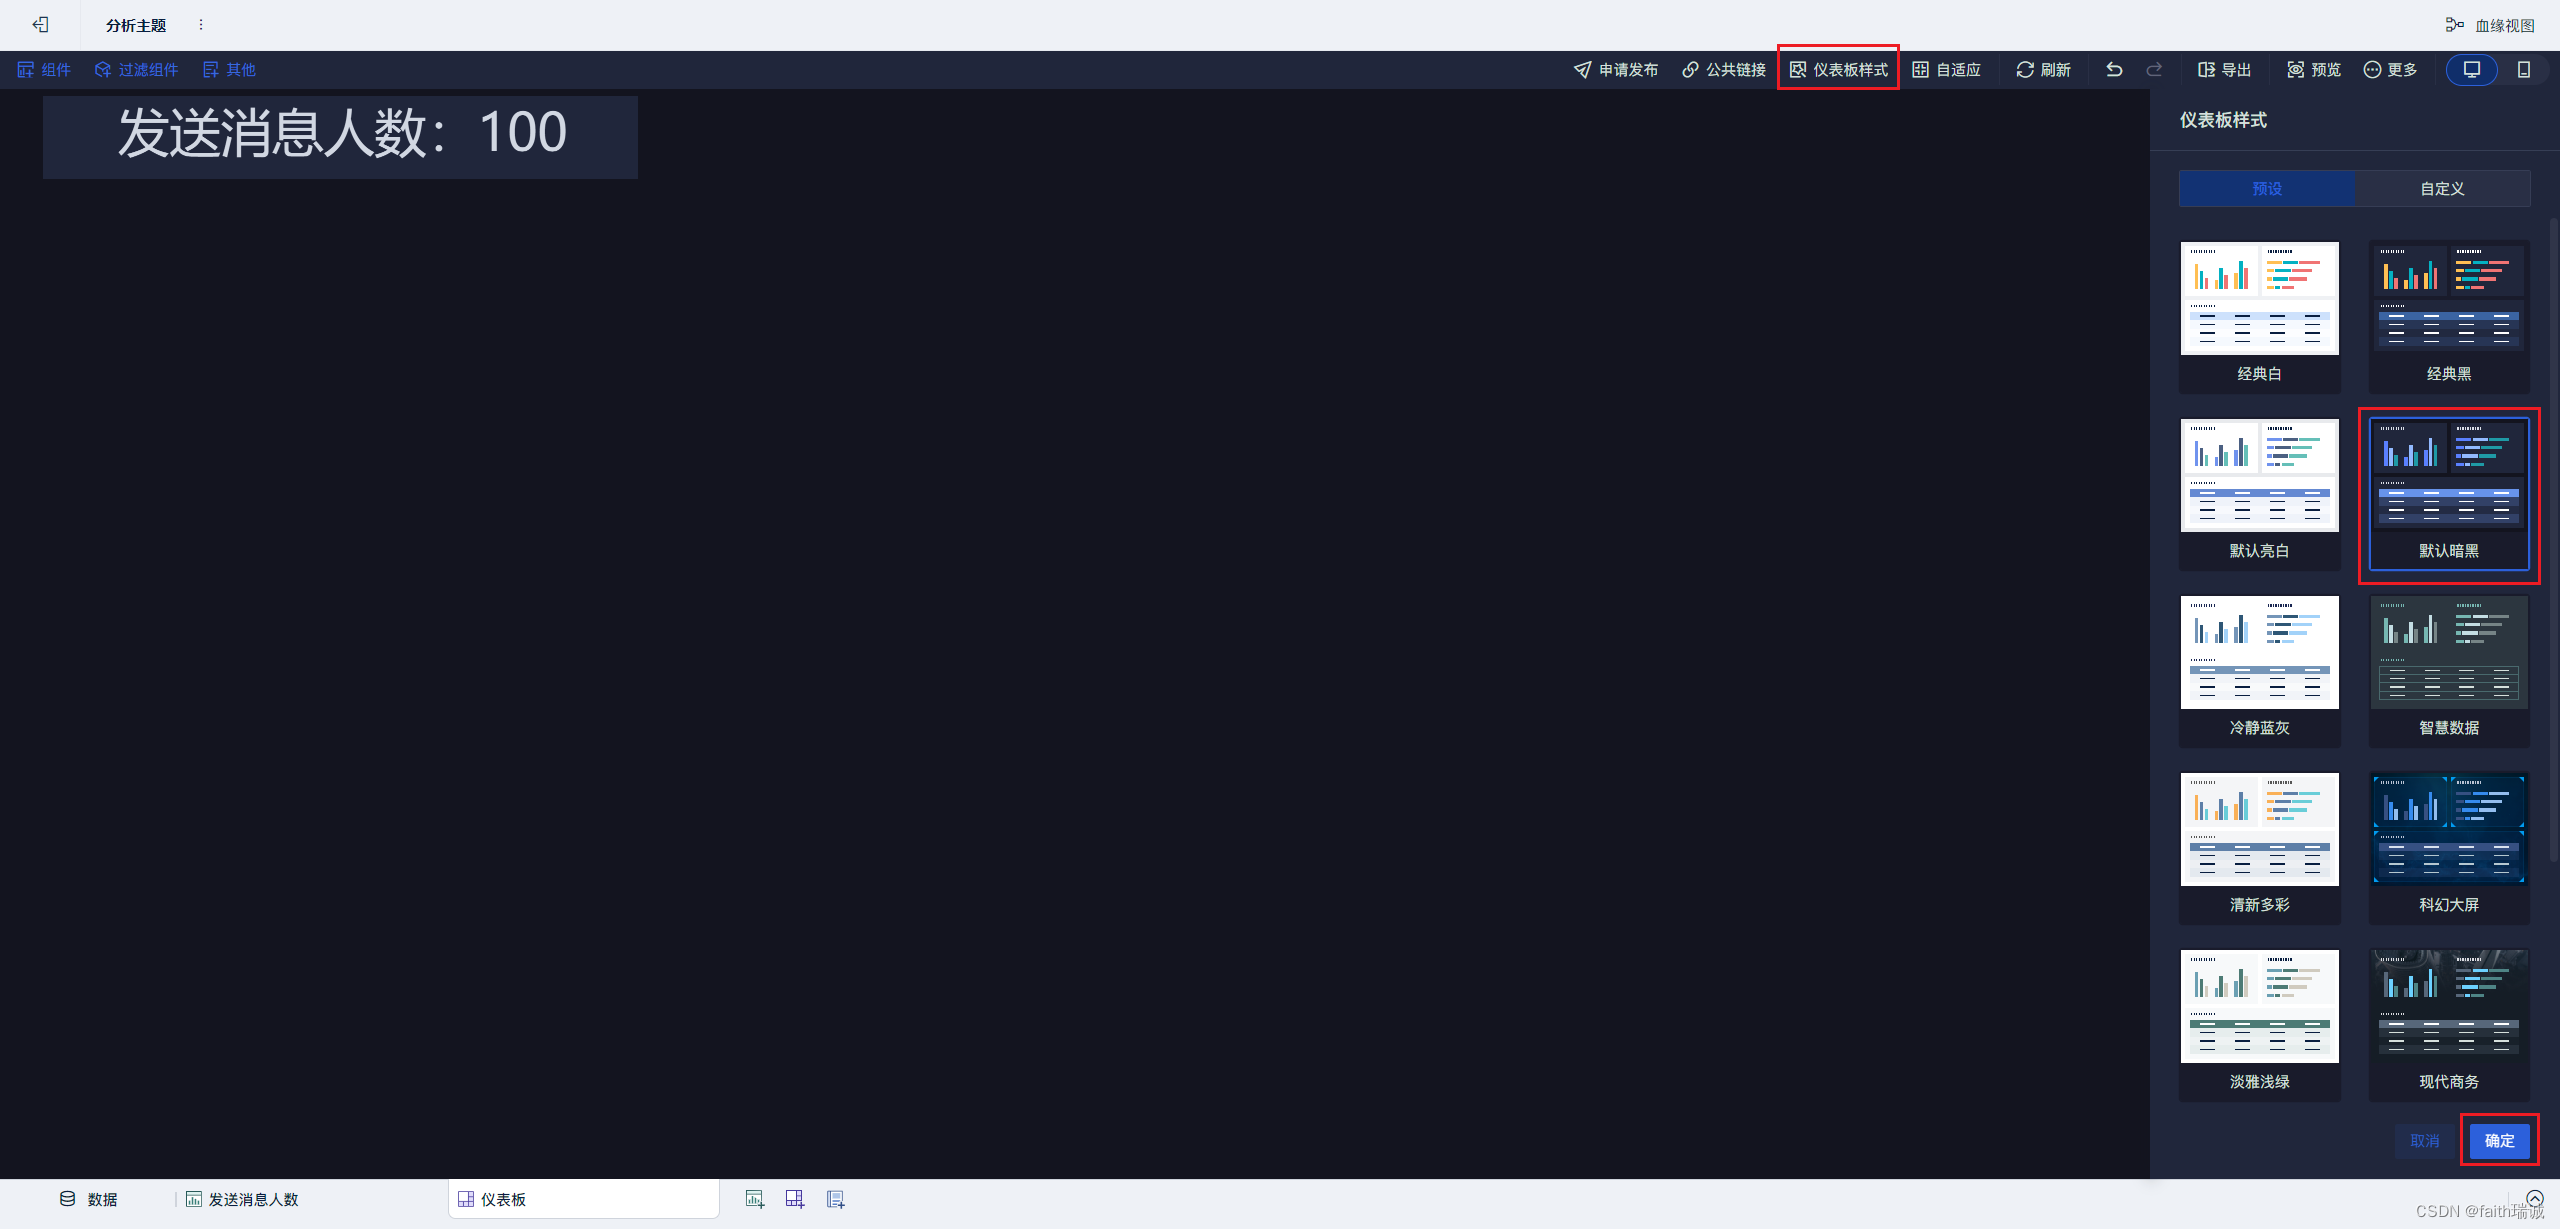Switch to the 自定义 custom tab
This screenshot has width=2560, height=1229.
2442,188
